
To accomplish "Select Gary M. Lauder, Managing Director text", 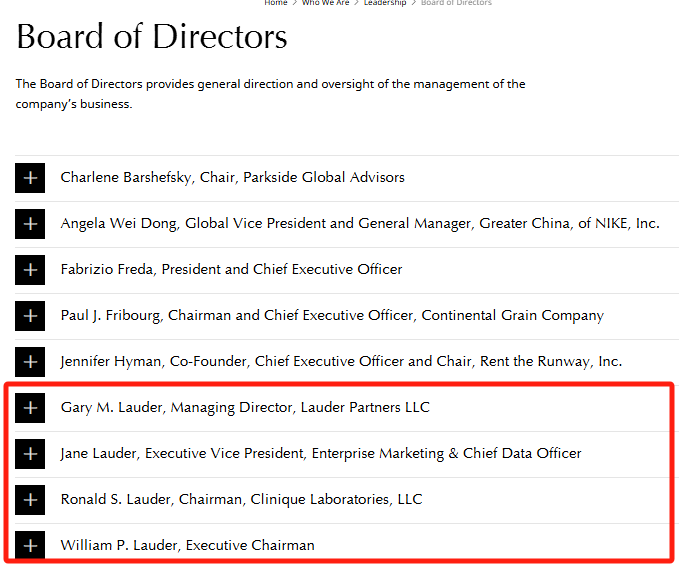I will click(x=245, y=408).
